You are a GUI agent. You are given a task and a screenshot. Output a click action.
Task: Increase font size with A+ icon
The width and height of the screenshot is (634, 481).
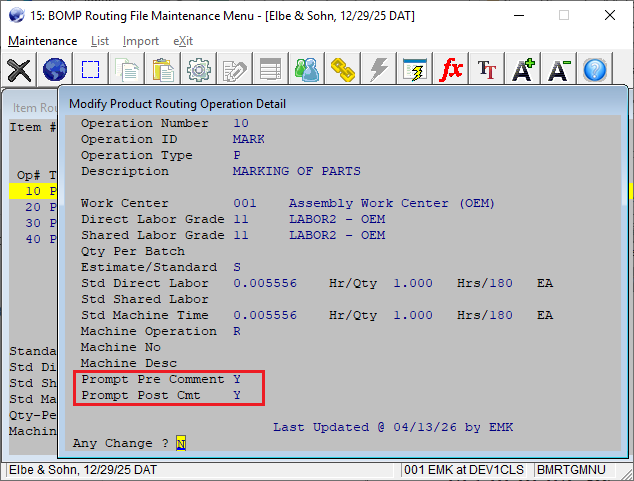(x=523, y=70)
